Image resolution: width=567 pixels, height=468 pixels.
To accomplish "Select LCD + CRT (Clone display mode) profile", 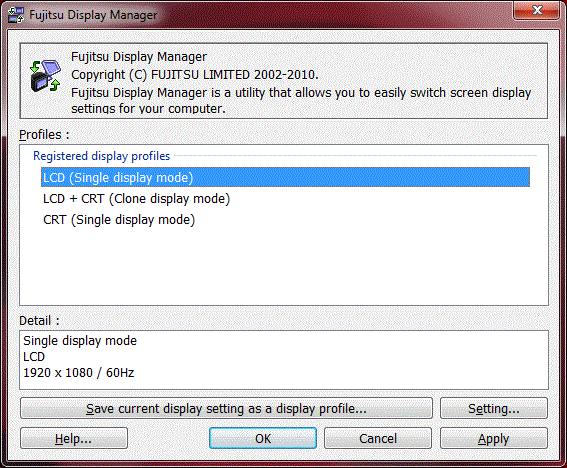I will (136, 199).
